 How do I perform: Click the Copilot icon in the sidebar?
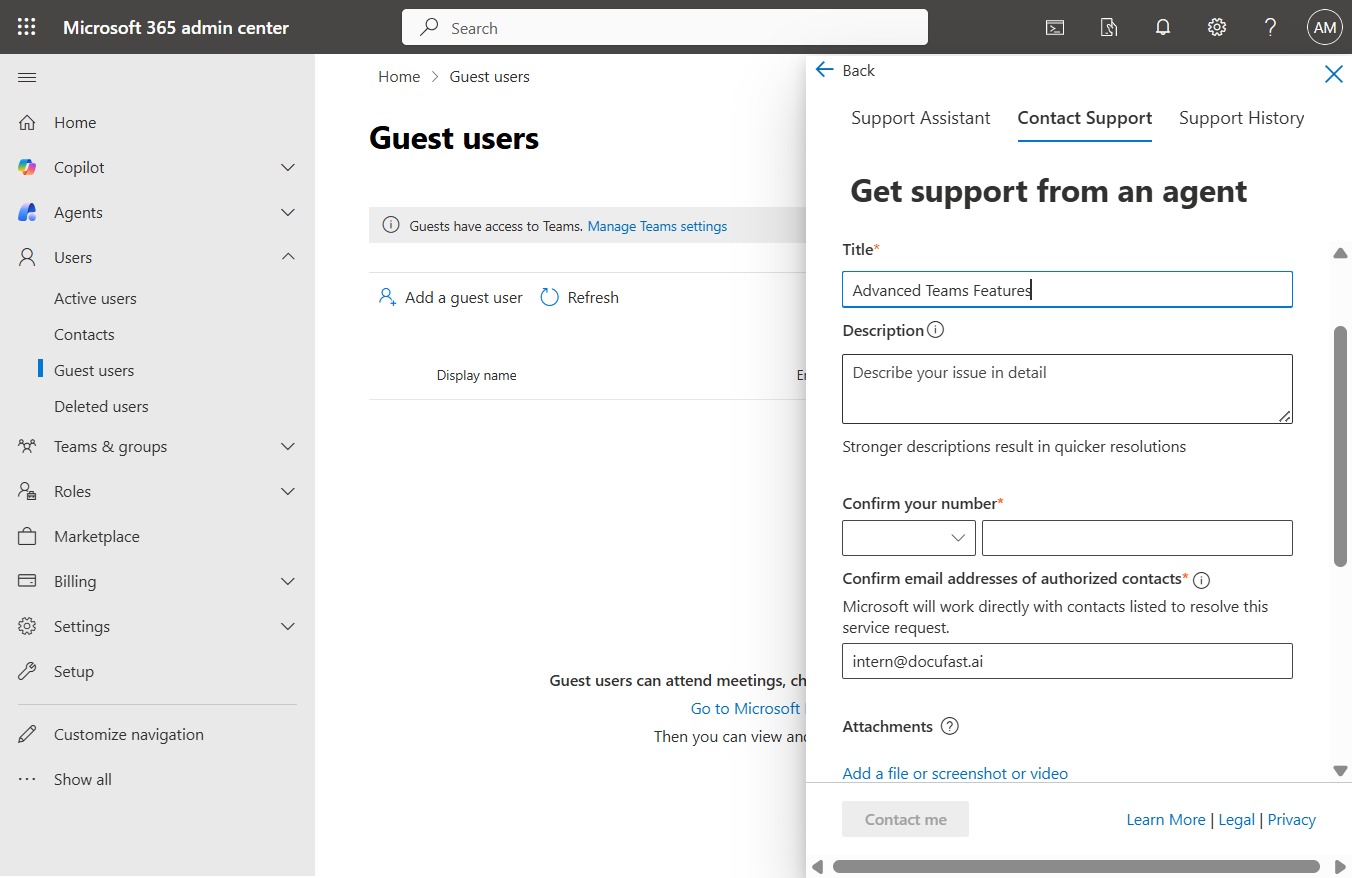coord(27,167)
